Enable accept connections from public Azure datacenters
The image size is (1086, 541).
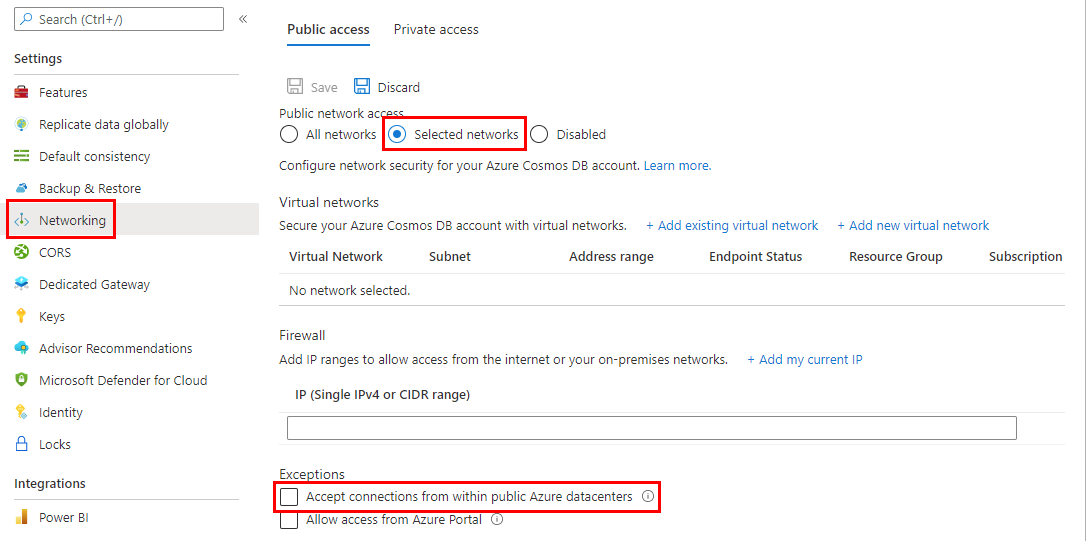coord(289,497)
